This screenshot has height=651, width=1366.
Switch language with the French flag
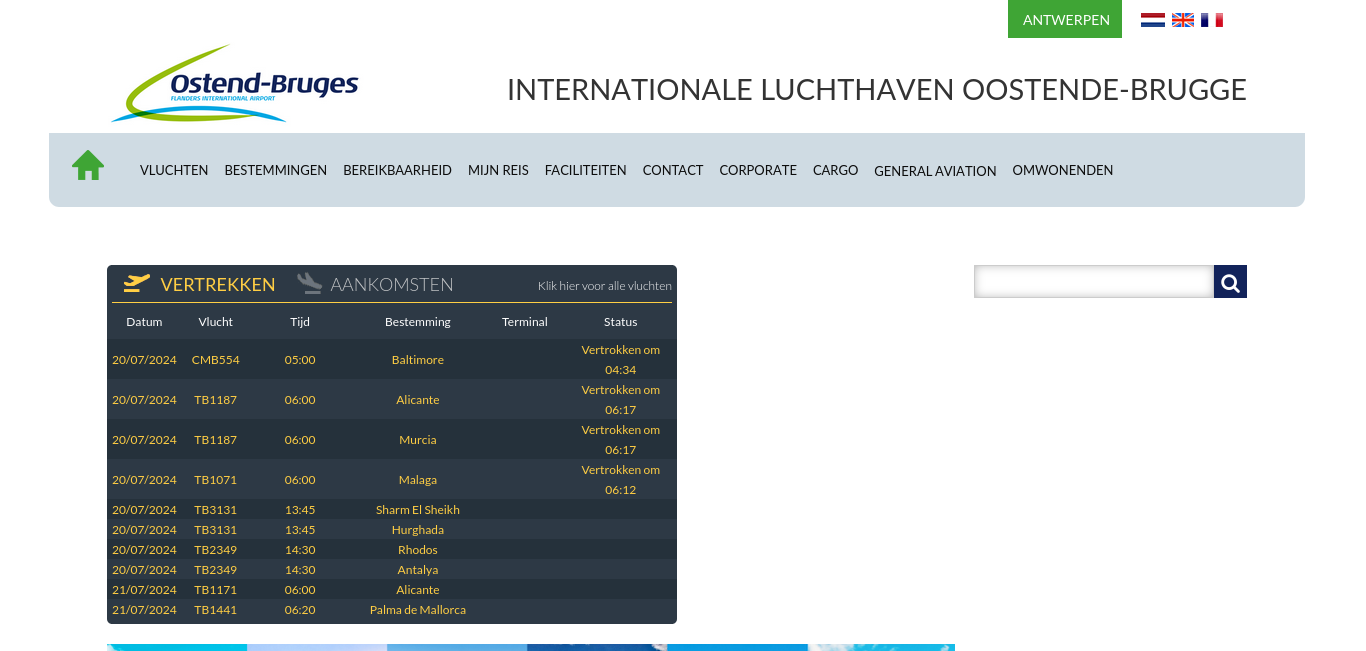(x=1212, y=20)
